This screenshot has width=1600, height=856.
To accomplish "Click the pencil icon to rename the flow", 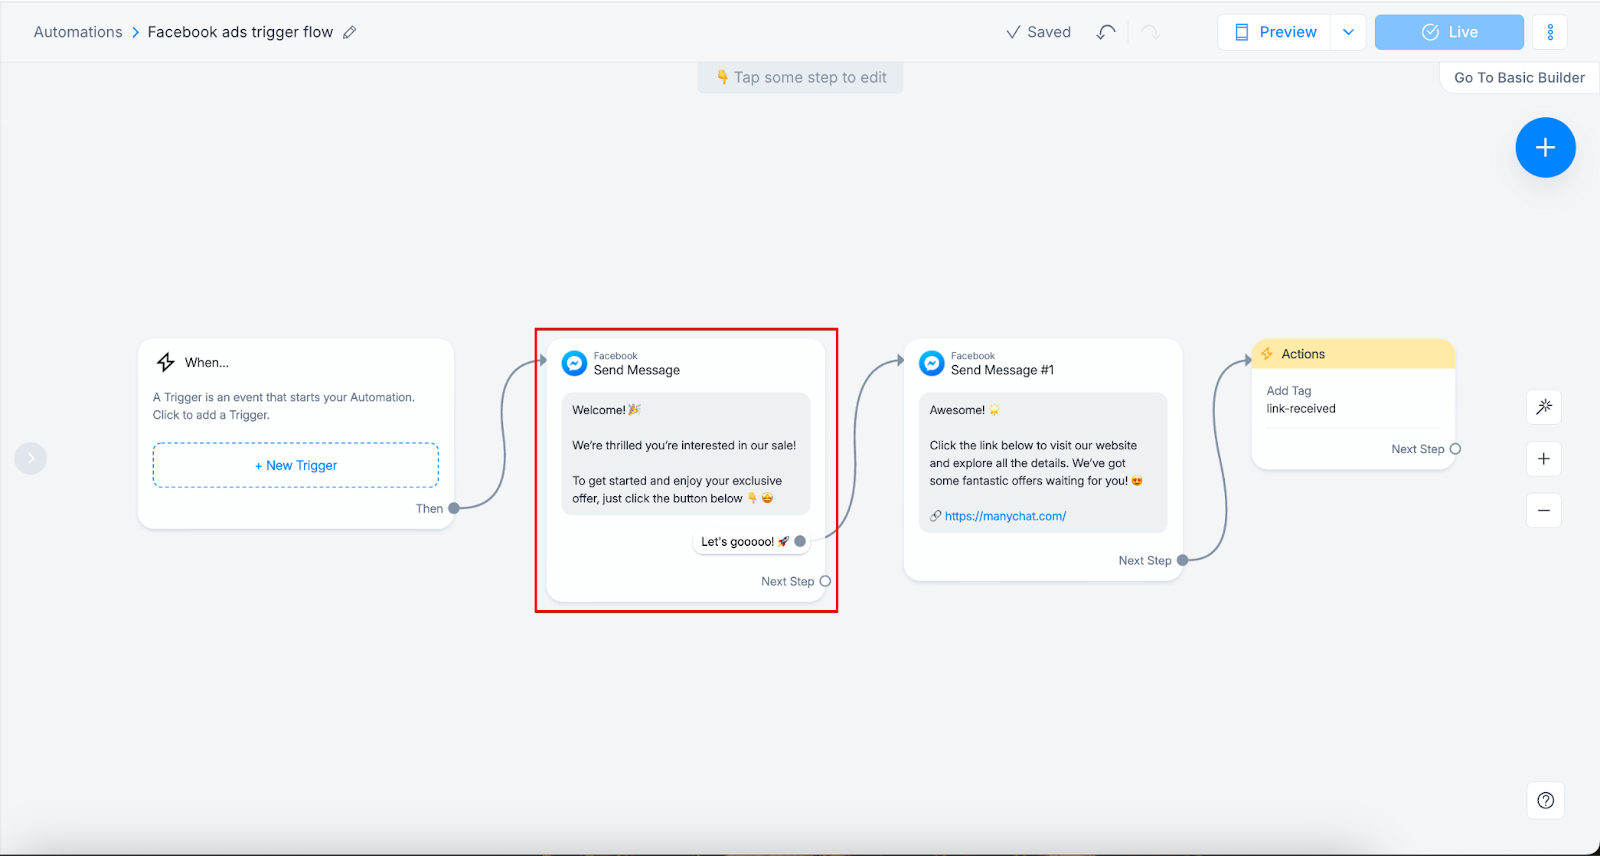I will pyautogui.click(x=350, y=32).
